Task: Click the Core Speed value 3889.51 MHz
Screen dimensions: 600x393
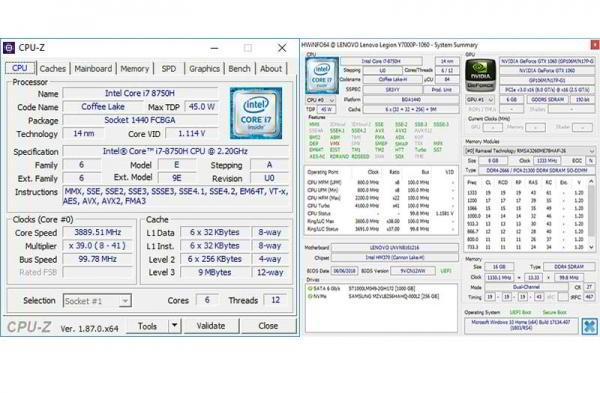Action: pos(98,232)
